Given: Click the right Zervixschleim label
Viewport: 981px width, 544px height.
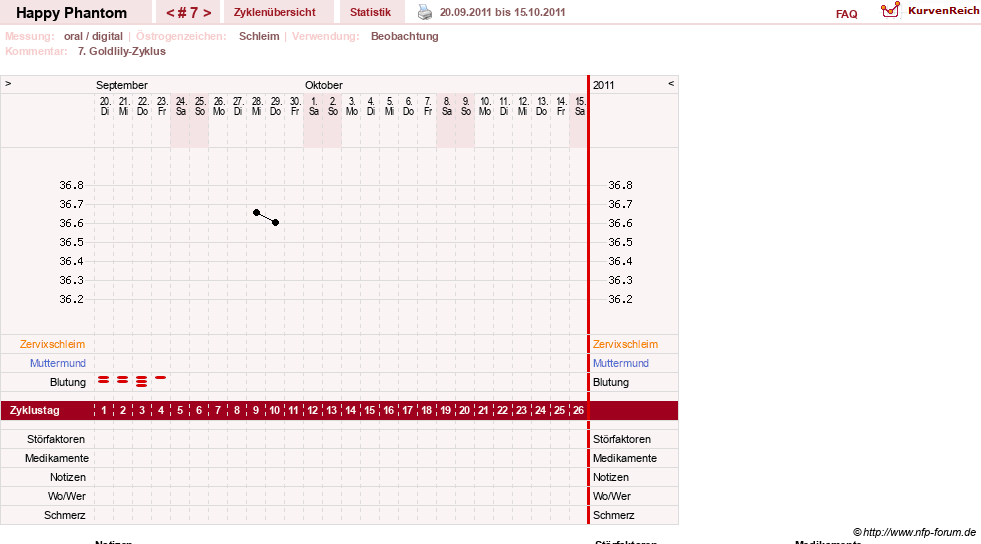Looking at the screenshot, I should 625,345.
